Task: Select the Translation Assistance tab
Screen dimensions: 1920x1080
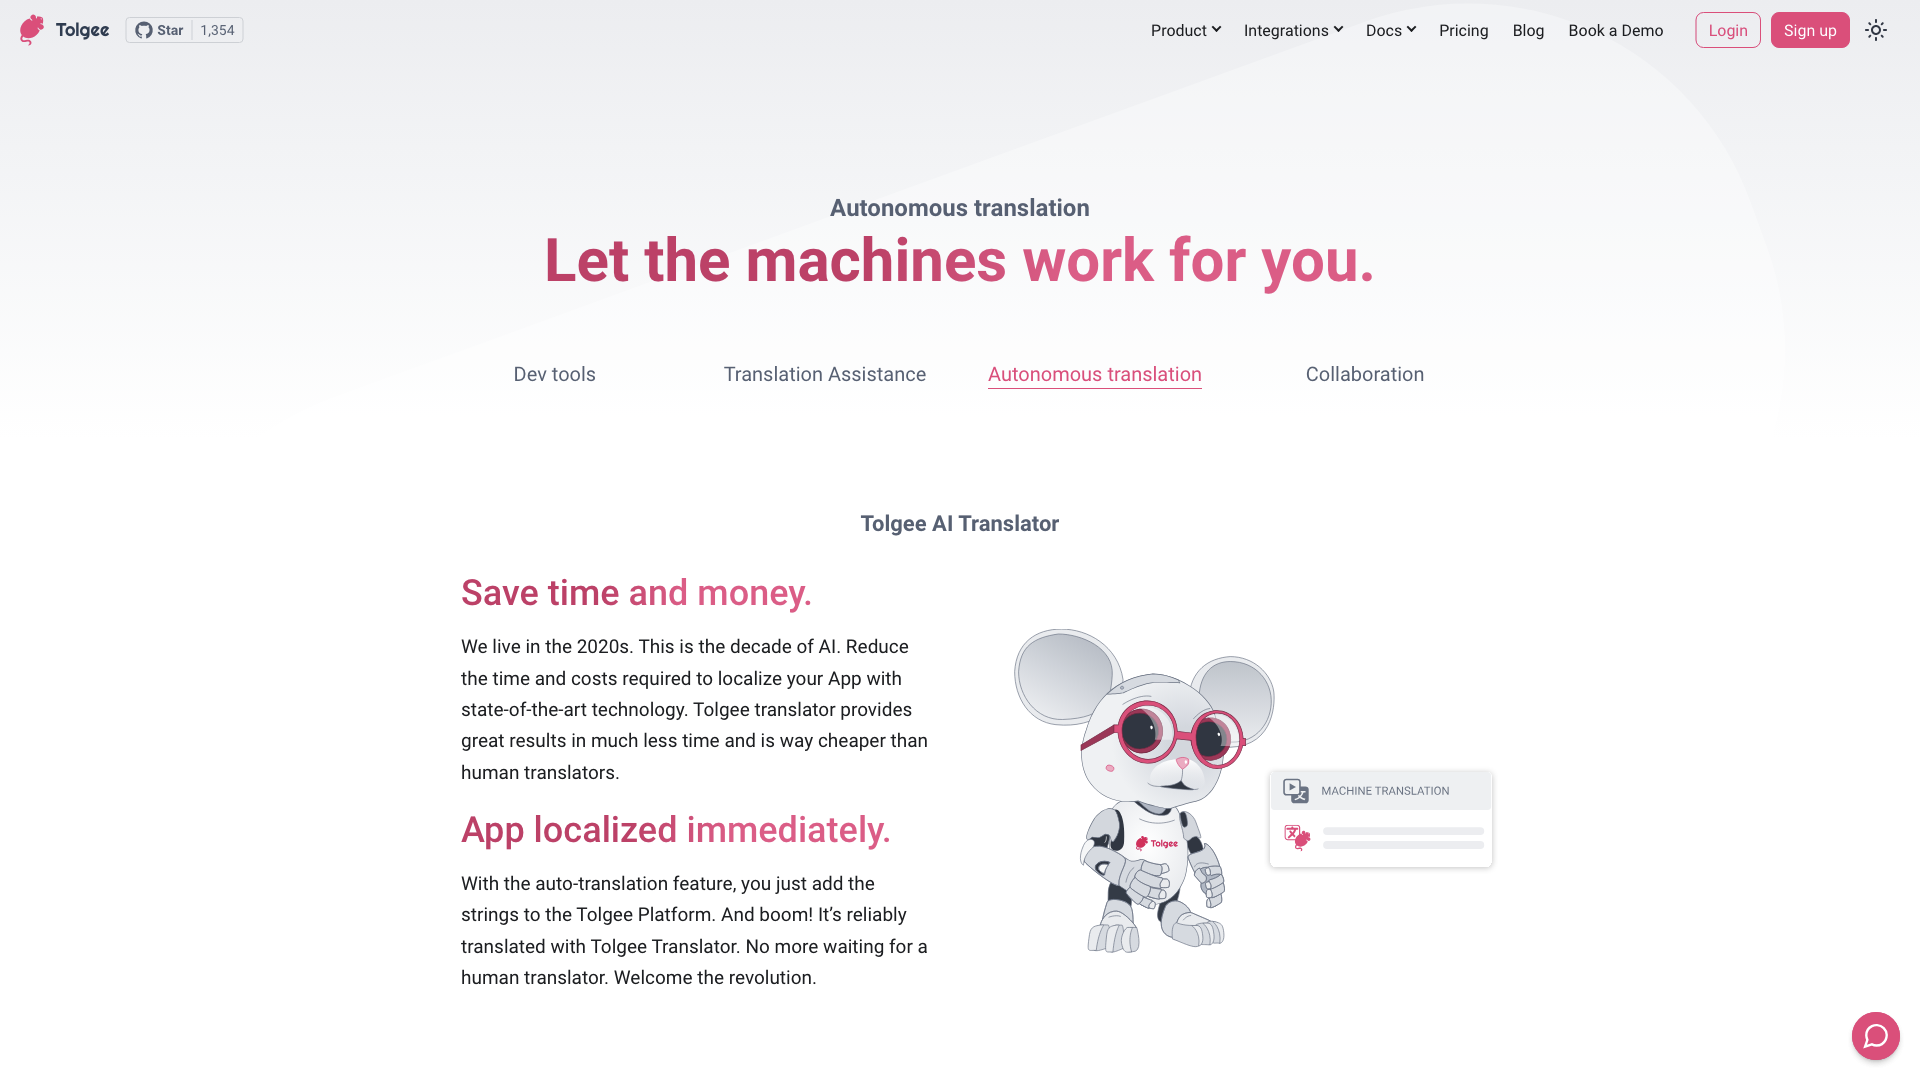Action: pyautogui.click(x=824, y=373)
